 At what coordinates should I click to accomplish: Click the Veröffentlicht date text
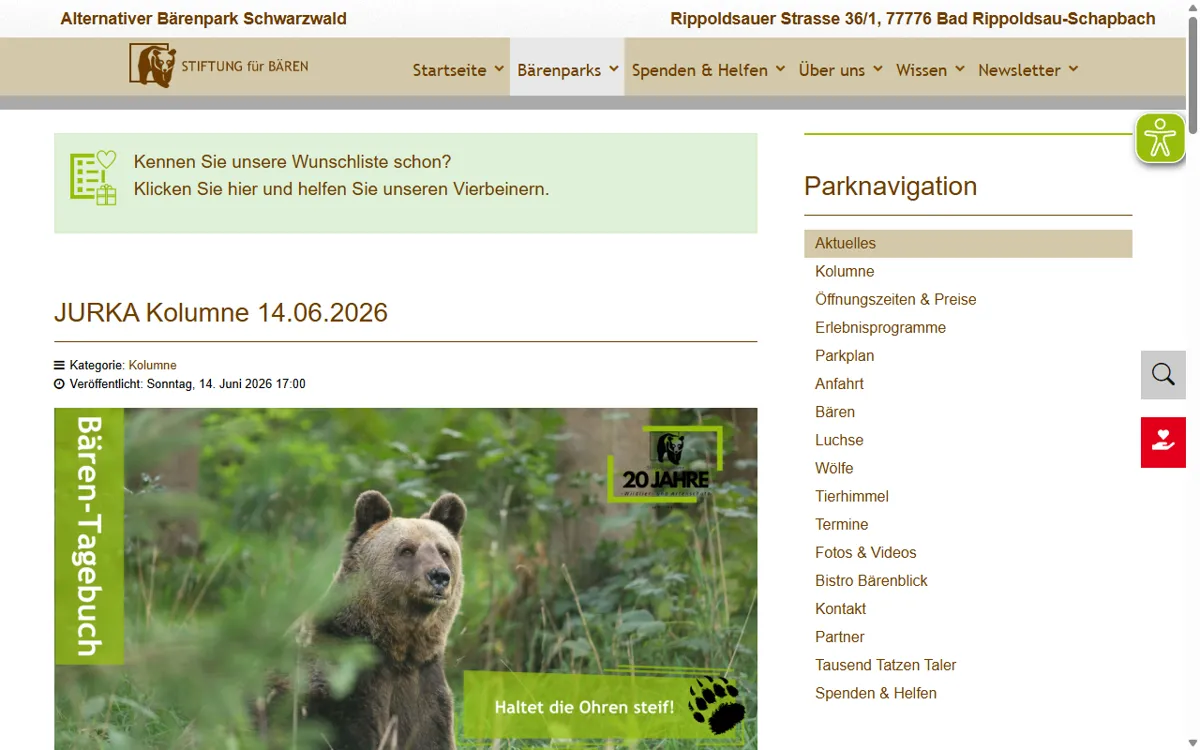(x=187, y=383)
